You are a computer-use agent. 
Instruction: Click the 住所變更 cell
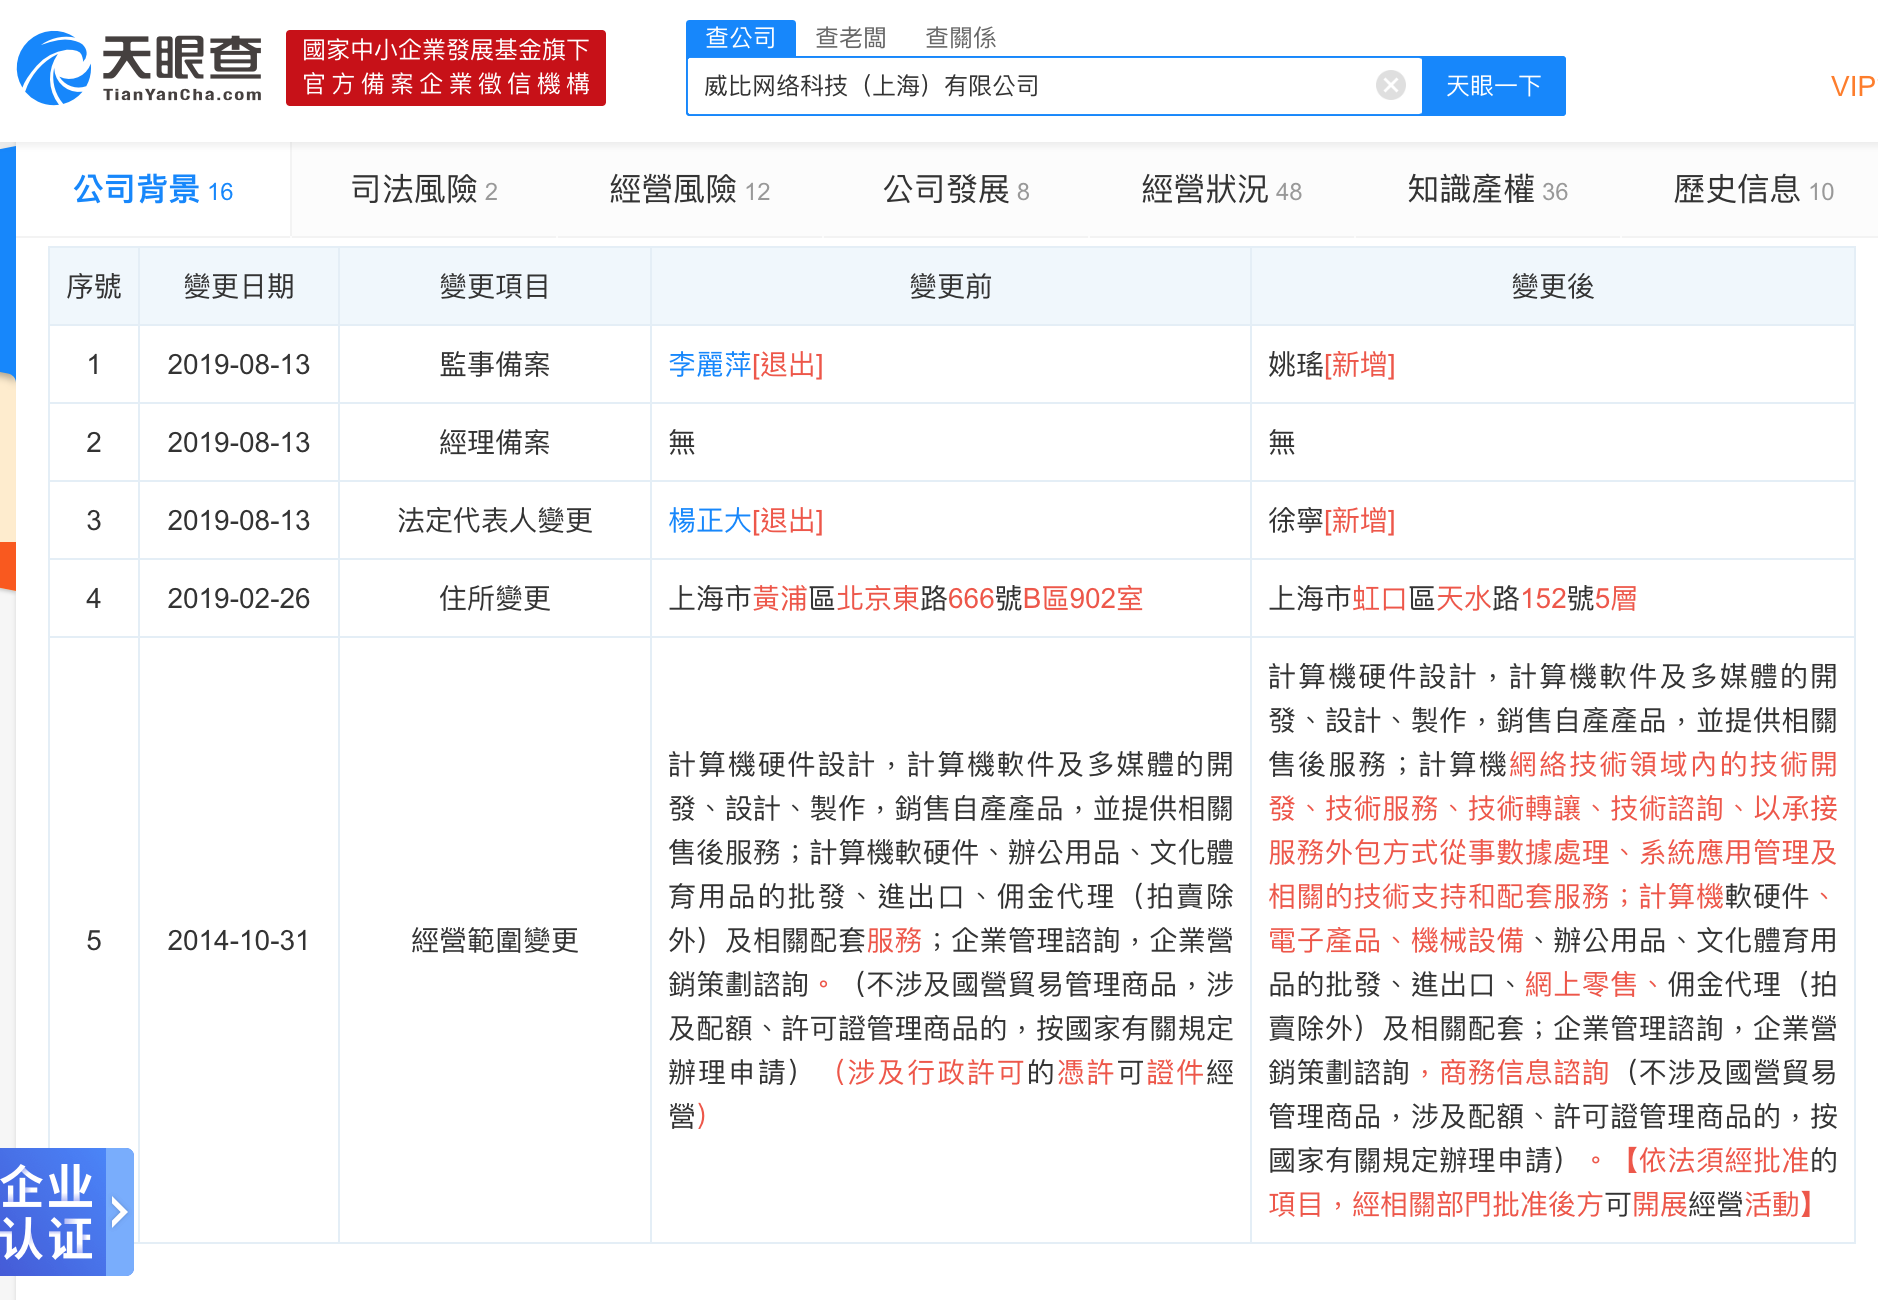tap(495, 599)
